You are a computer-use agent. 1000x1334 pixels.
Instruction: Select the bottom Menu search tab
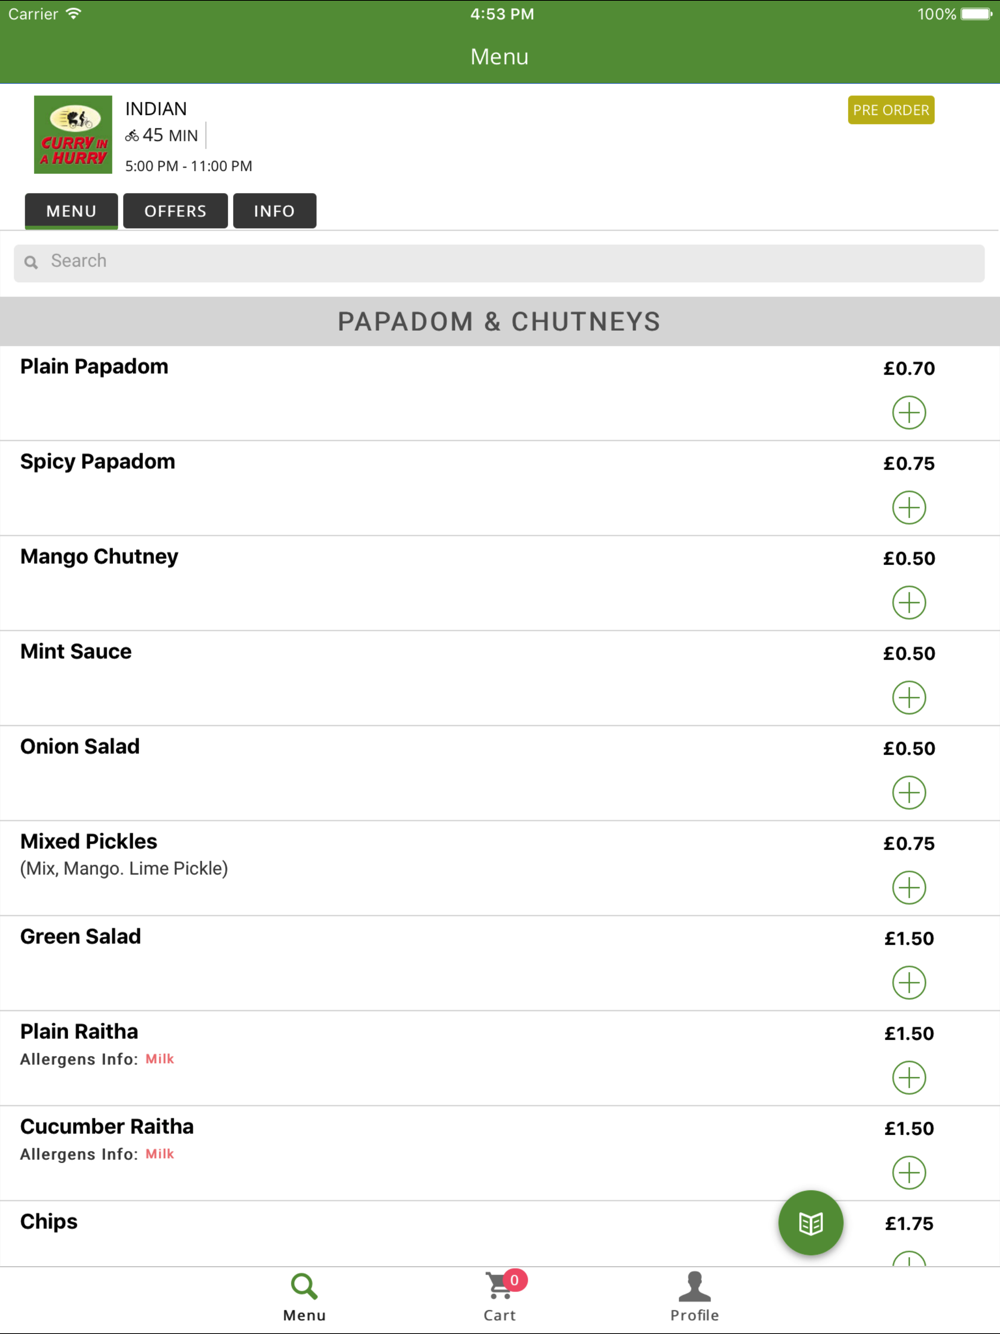pos(304,1297)
